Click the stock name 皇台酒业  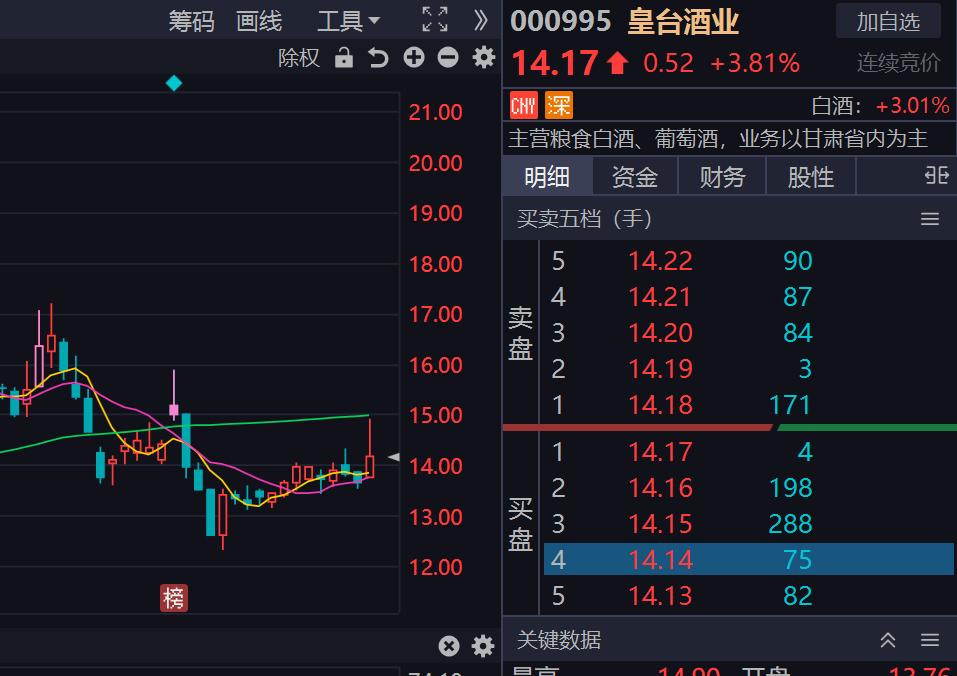683,22
